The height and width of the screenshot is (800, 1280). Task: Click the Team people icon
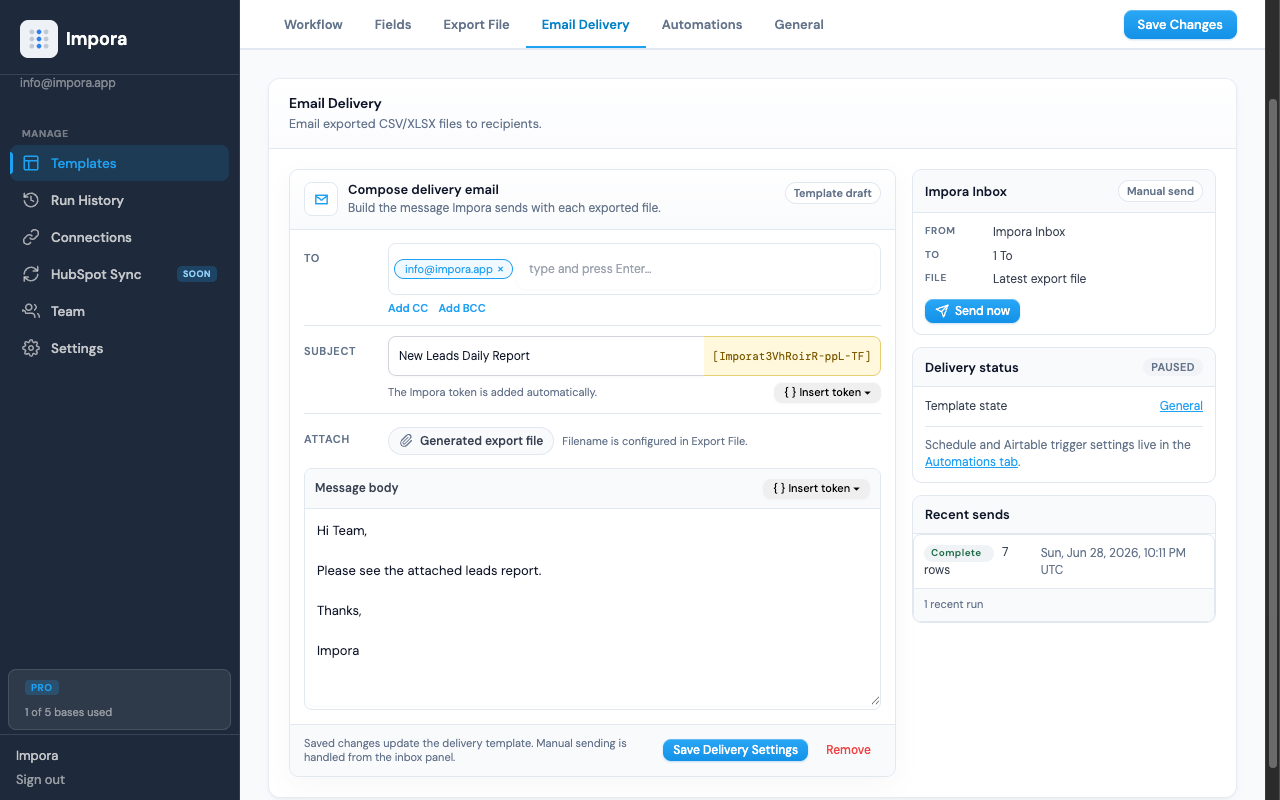pyautogui.click(x=31, y=311)
